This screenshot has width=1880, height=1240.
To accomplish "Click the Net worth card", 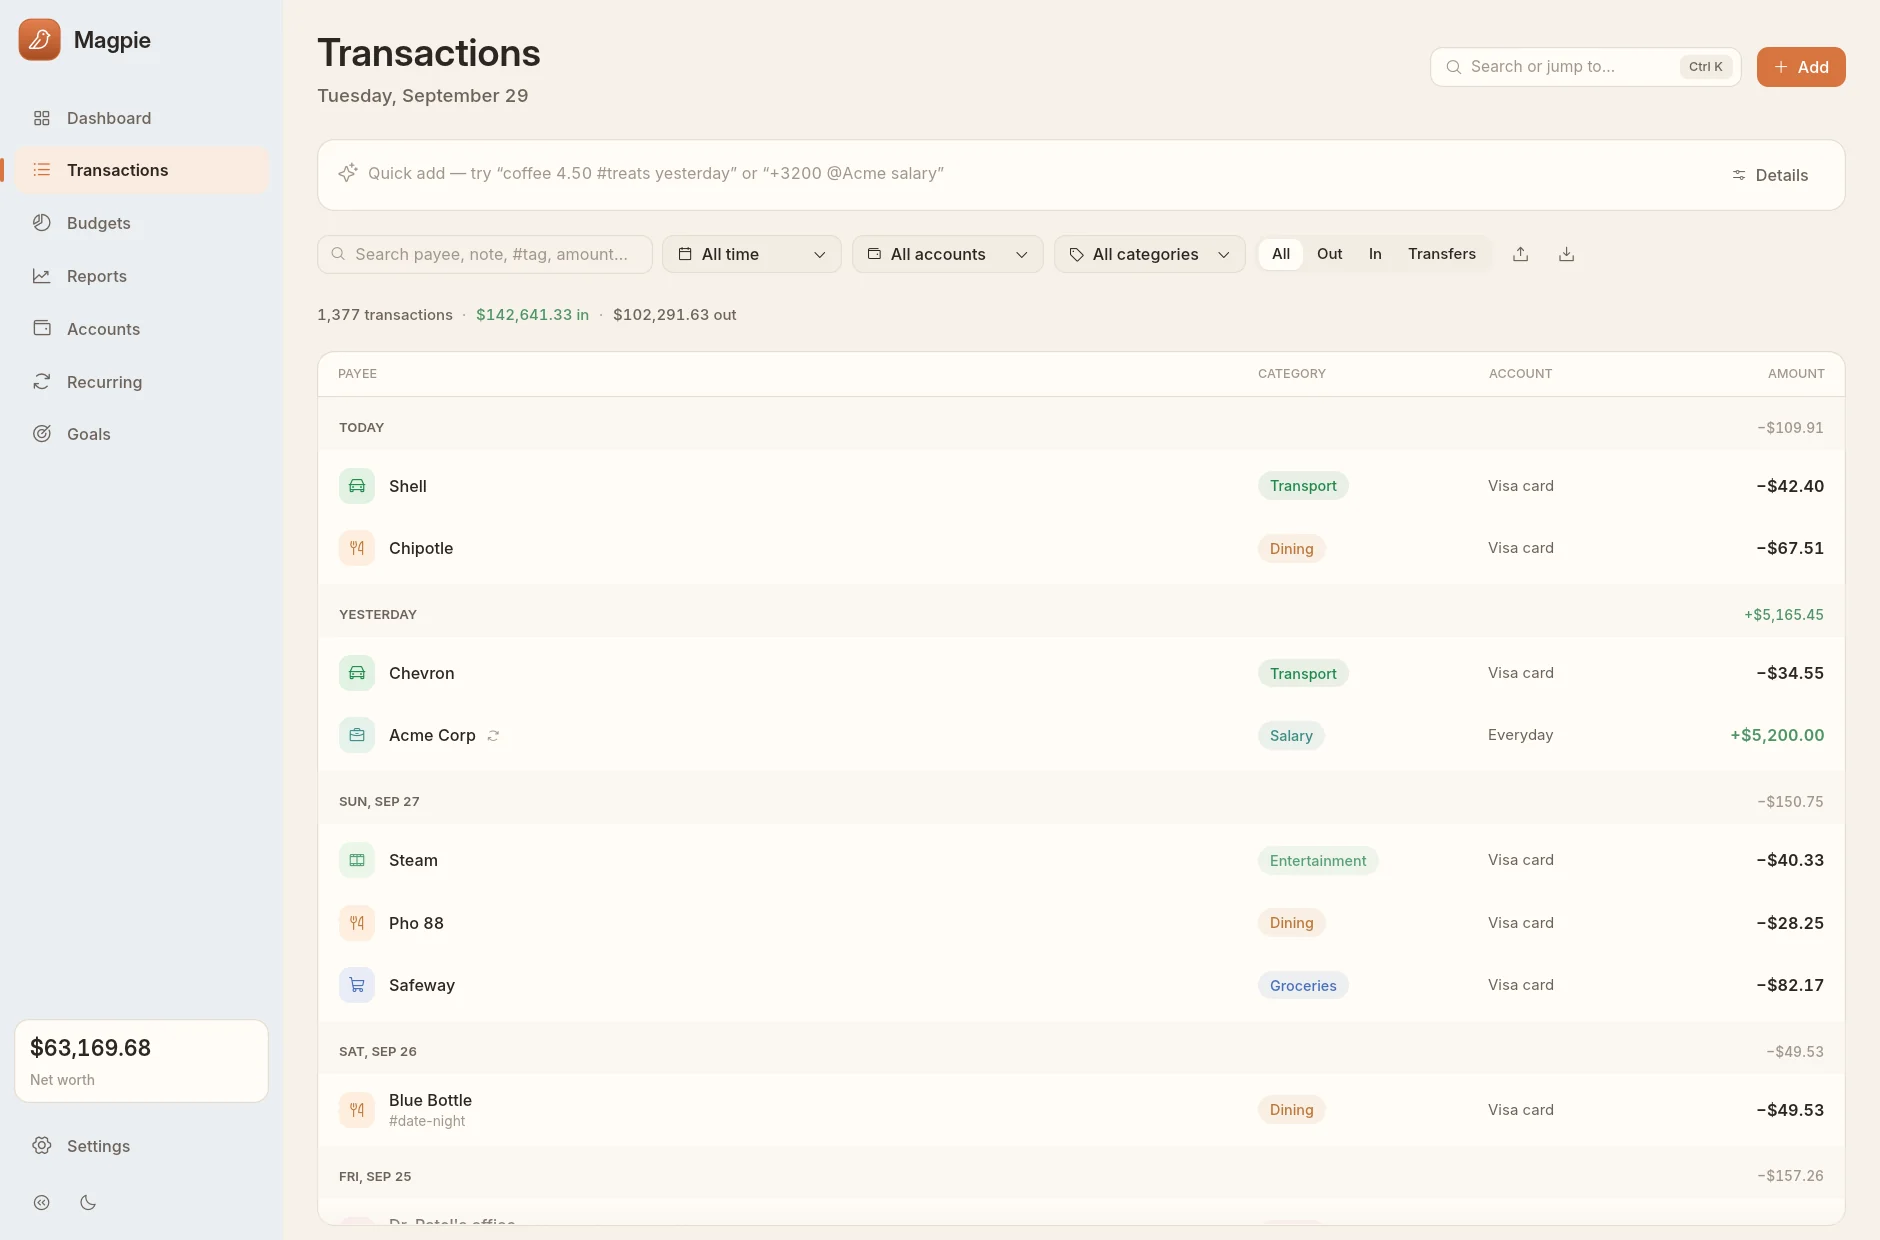I will [142, 1061].
